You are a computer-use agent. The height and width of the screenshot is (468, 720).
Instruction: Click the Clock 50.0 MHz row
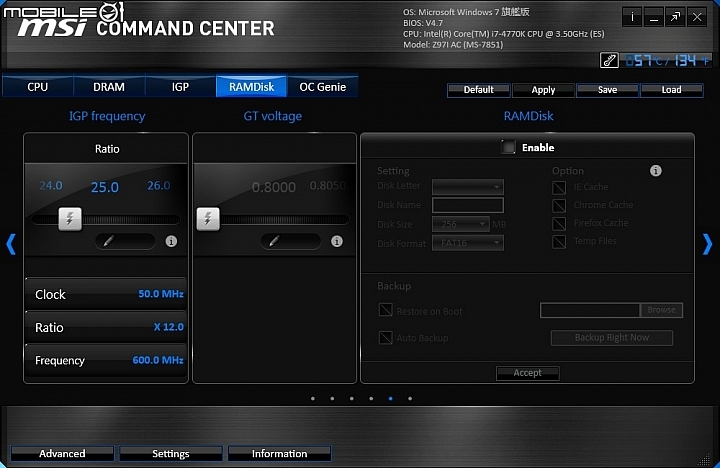tap(106, 294)
